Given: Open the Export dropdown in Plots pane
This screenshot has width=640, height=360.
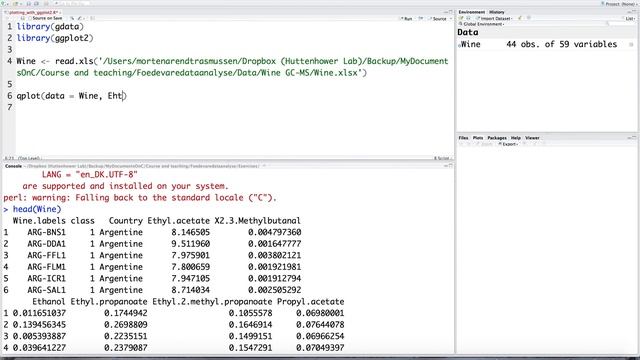Looking at the screenshot, I should point(508,144).
